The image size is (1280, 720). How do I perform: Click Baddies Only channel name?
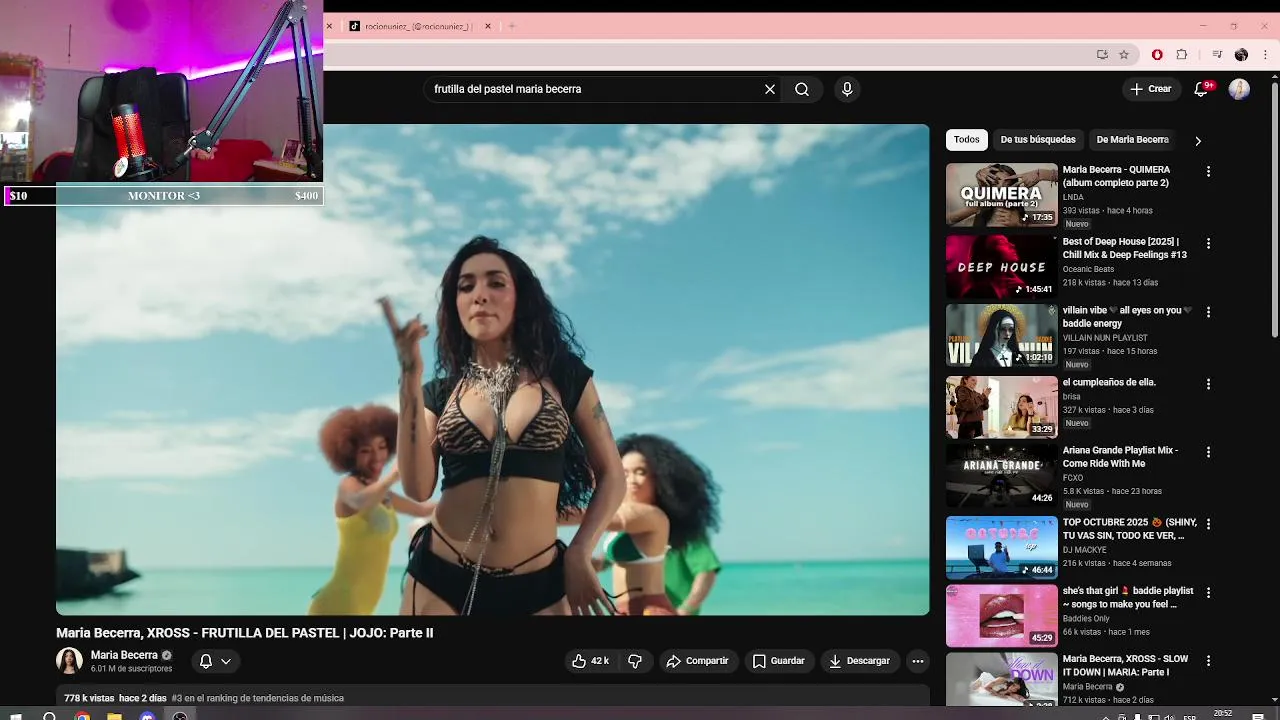pyautogui.click(x=1086, y=618)
